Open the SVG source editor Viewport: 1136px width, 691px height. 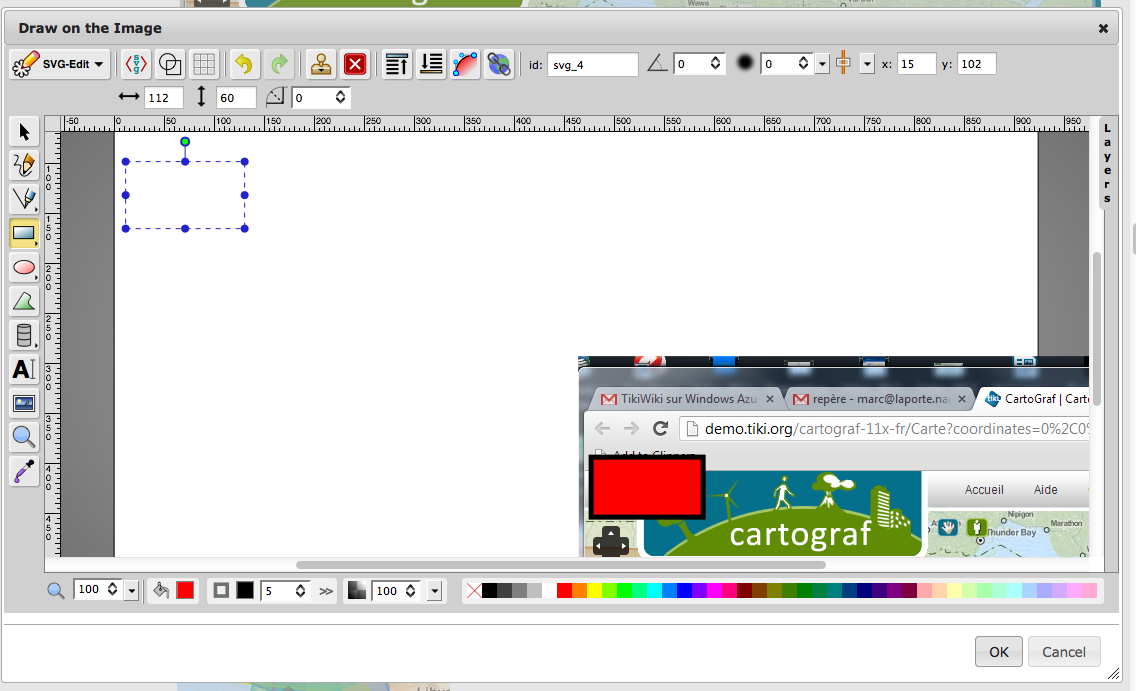(x=135, y=64)
